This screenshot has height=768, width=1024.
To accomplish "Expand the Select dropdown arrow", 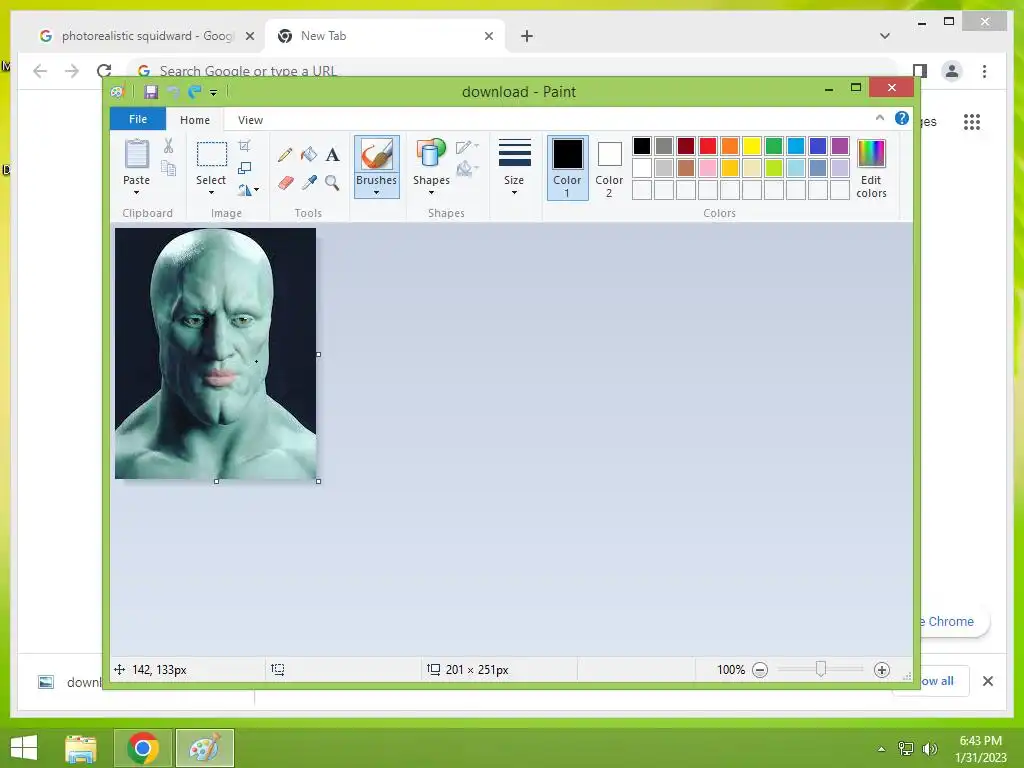I will (x=211, y=193).
